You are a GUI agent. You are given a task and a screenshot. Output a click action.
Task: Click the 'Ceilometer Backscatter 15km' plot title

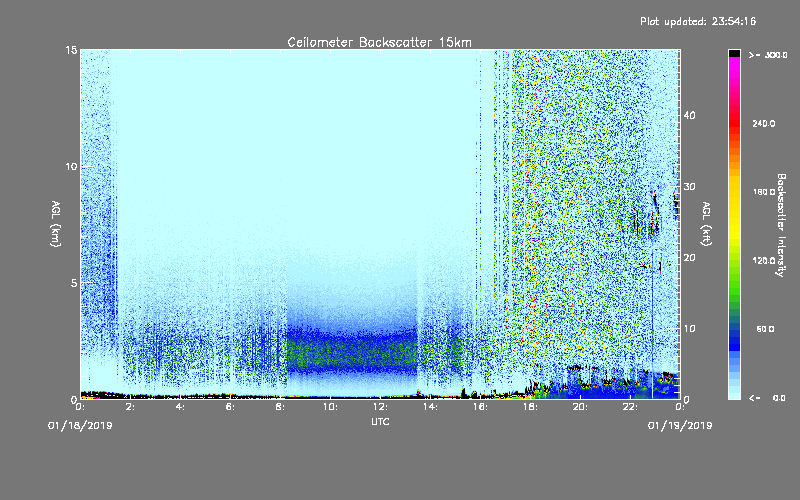(x=379, y=42)
